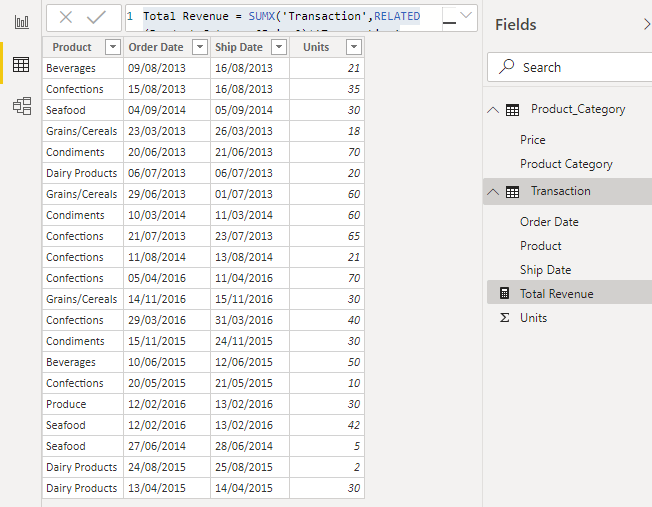This screenshot has width=652, height=507.
Task: Click Units value 18
Action: [327, 131]
